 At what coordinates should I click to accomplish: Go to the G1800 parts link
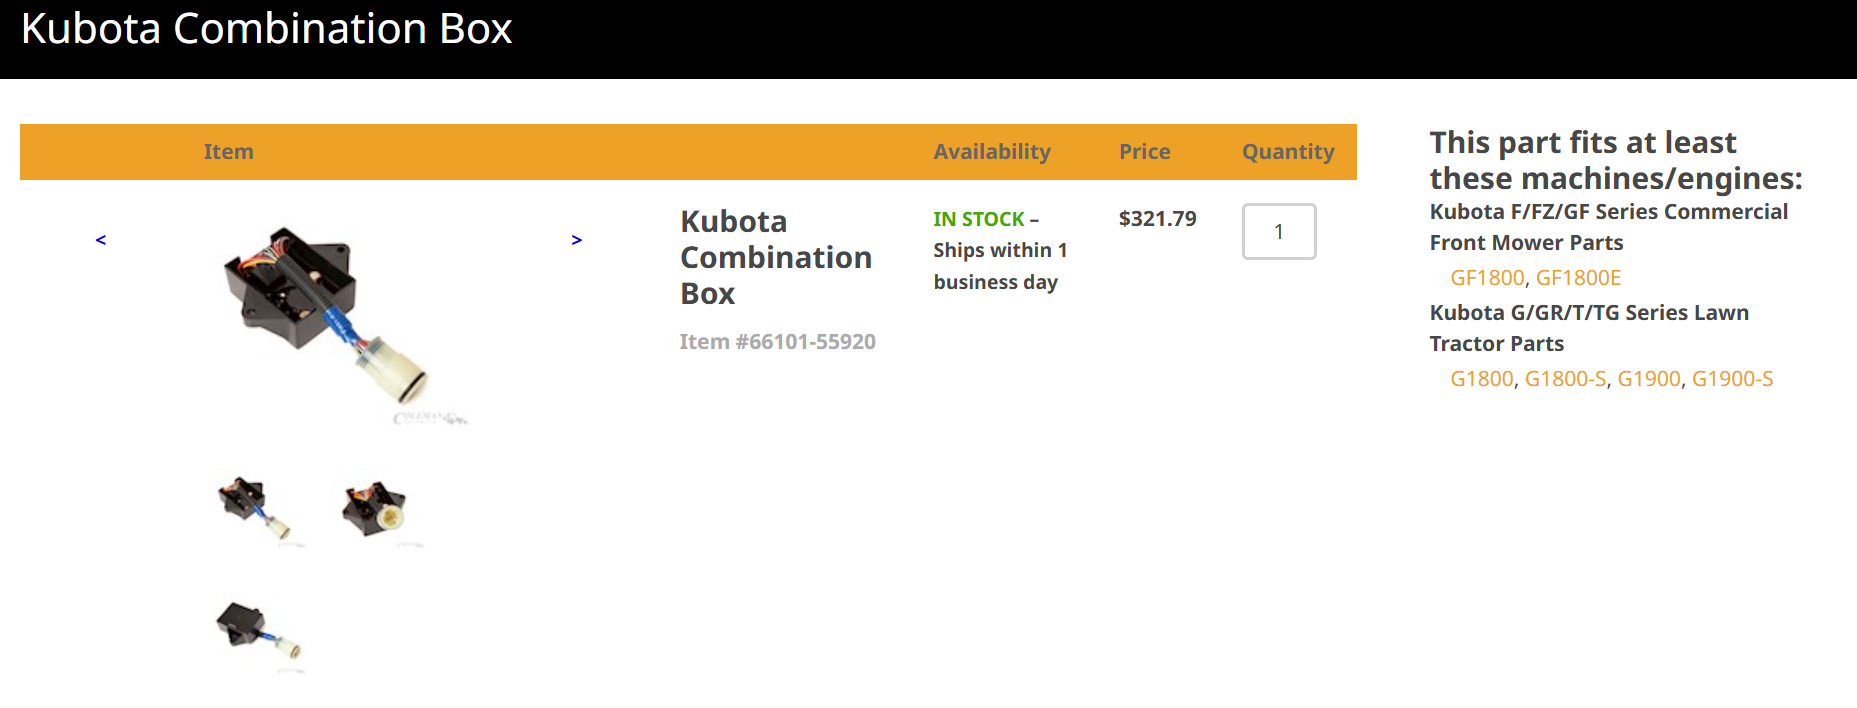pos(1481,379)
